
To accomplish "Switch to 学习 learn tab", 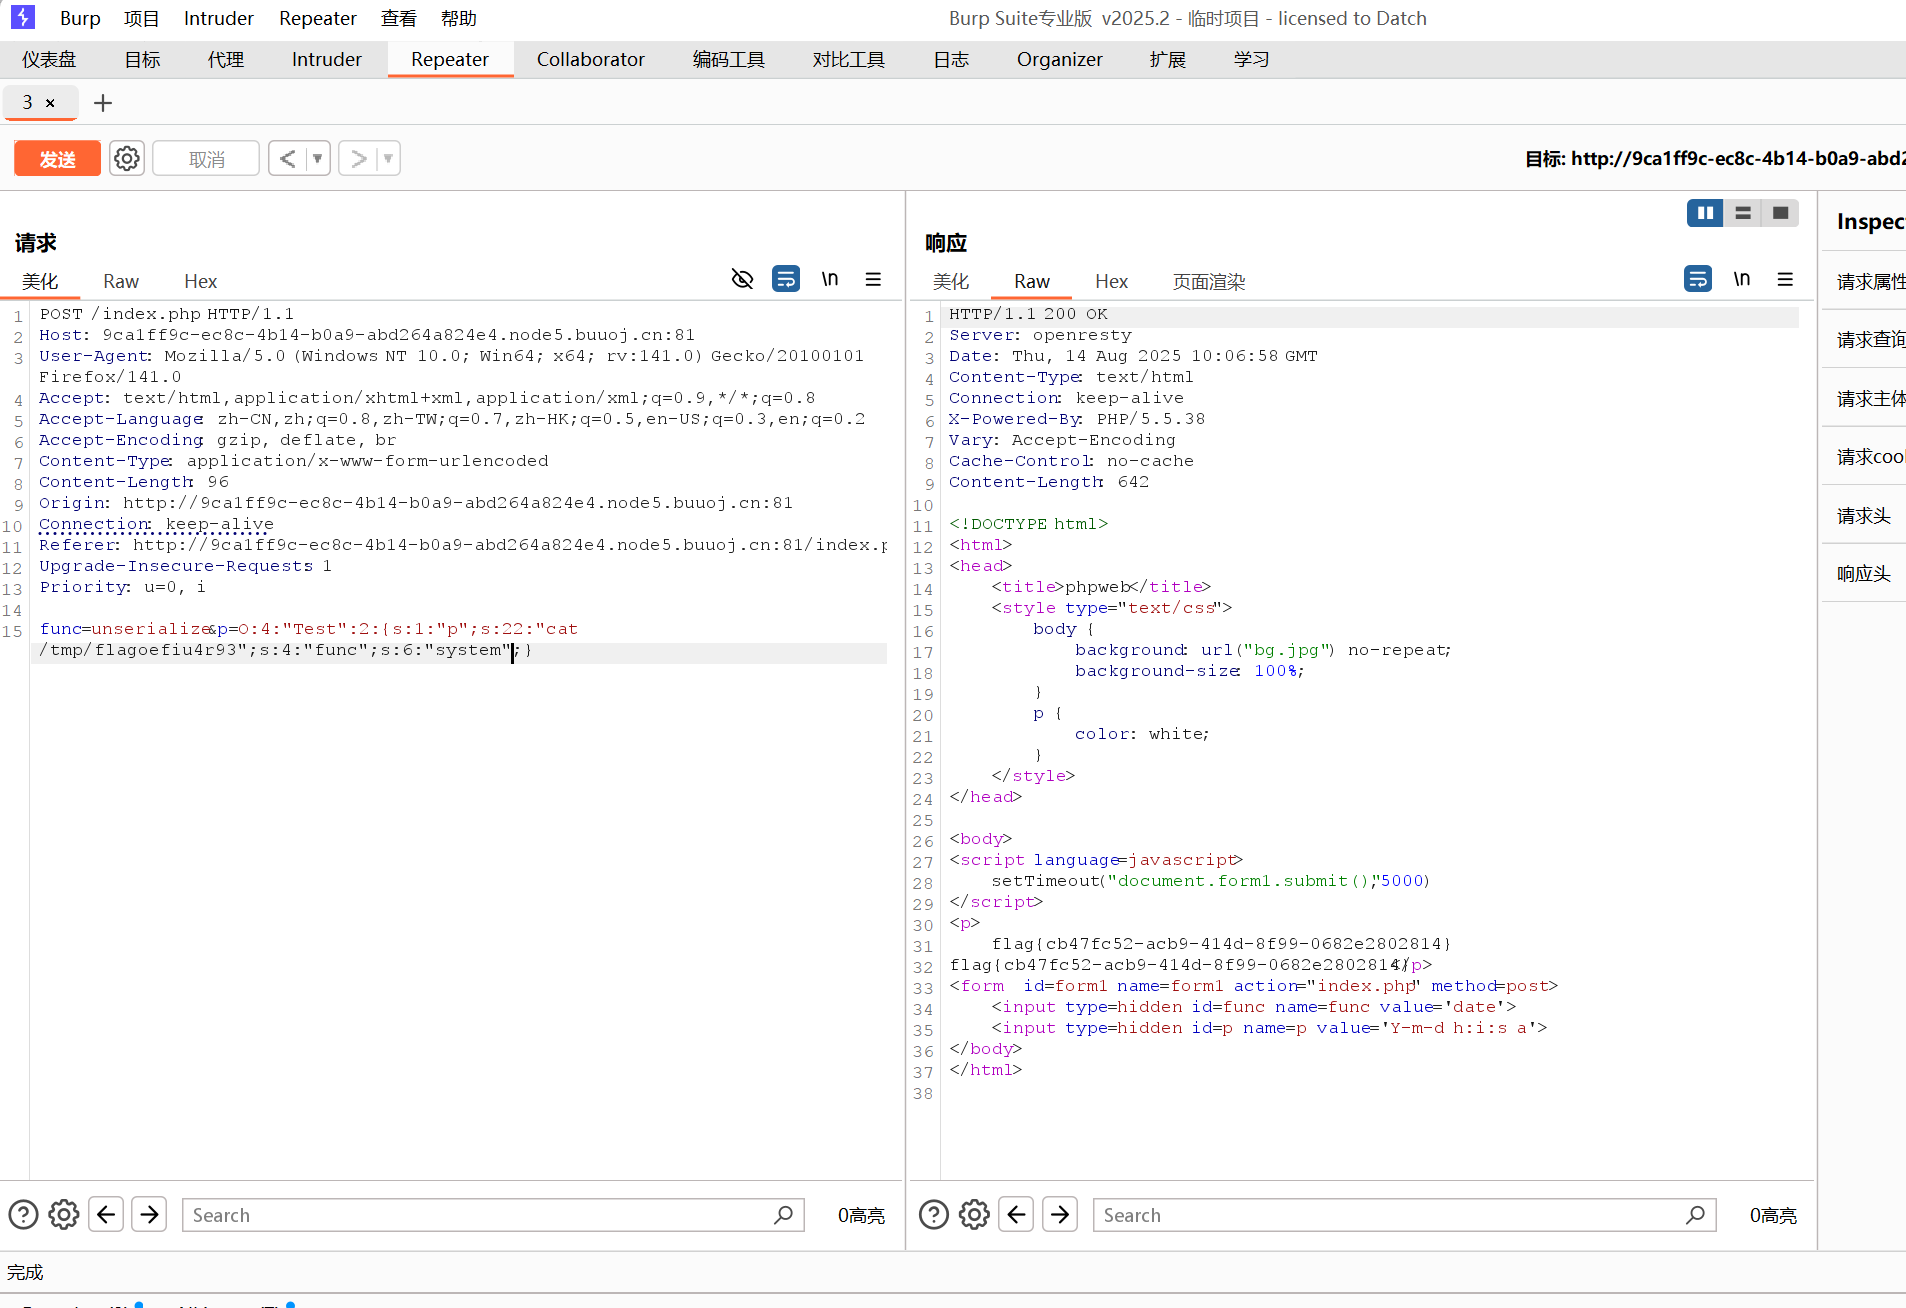I will [x=1252, y=59].
